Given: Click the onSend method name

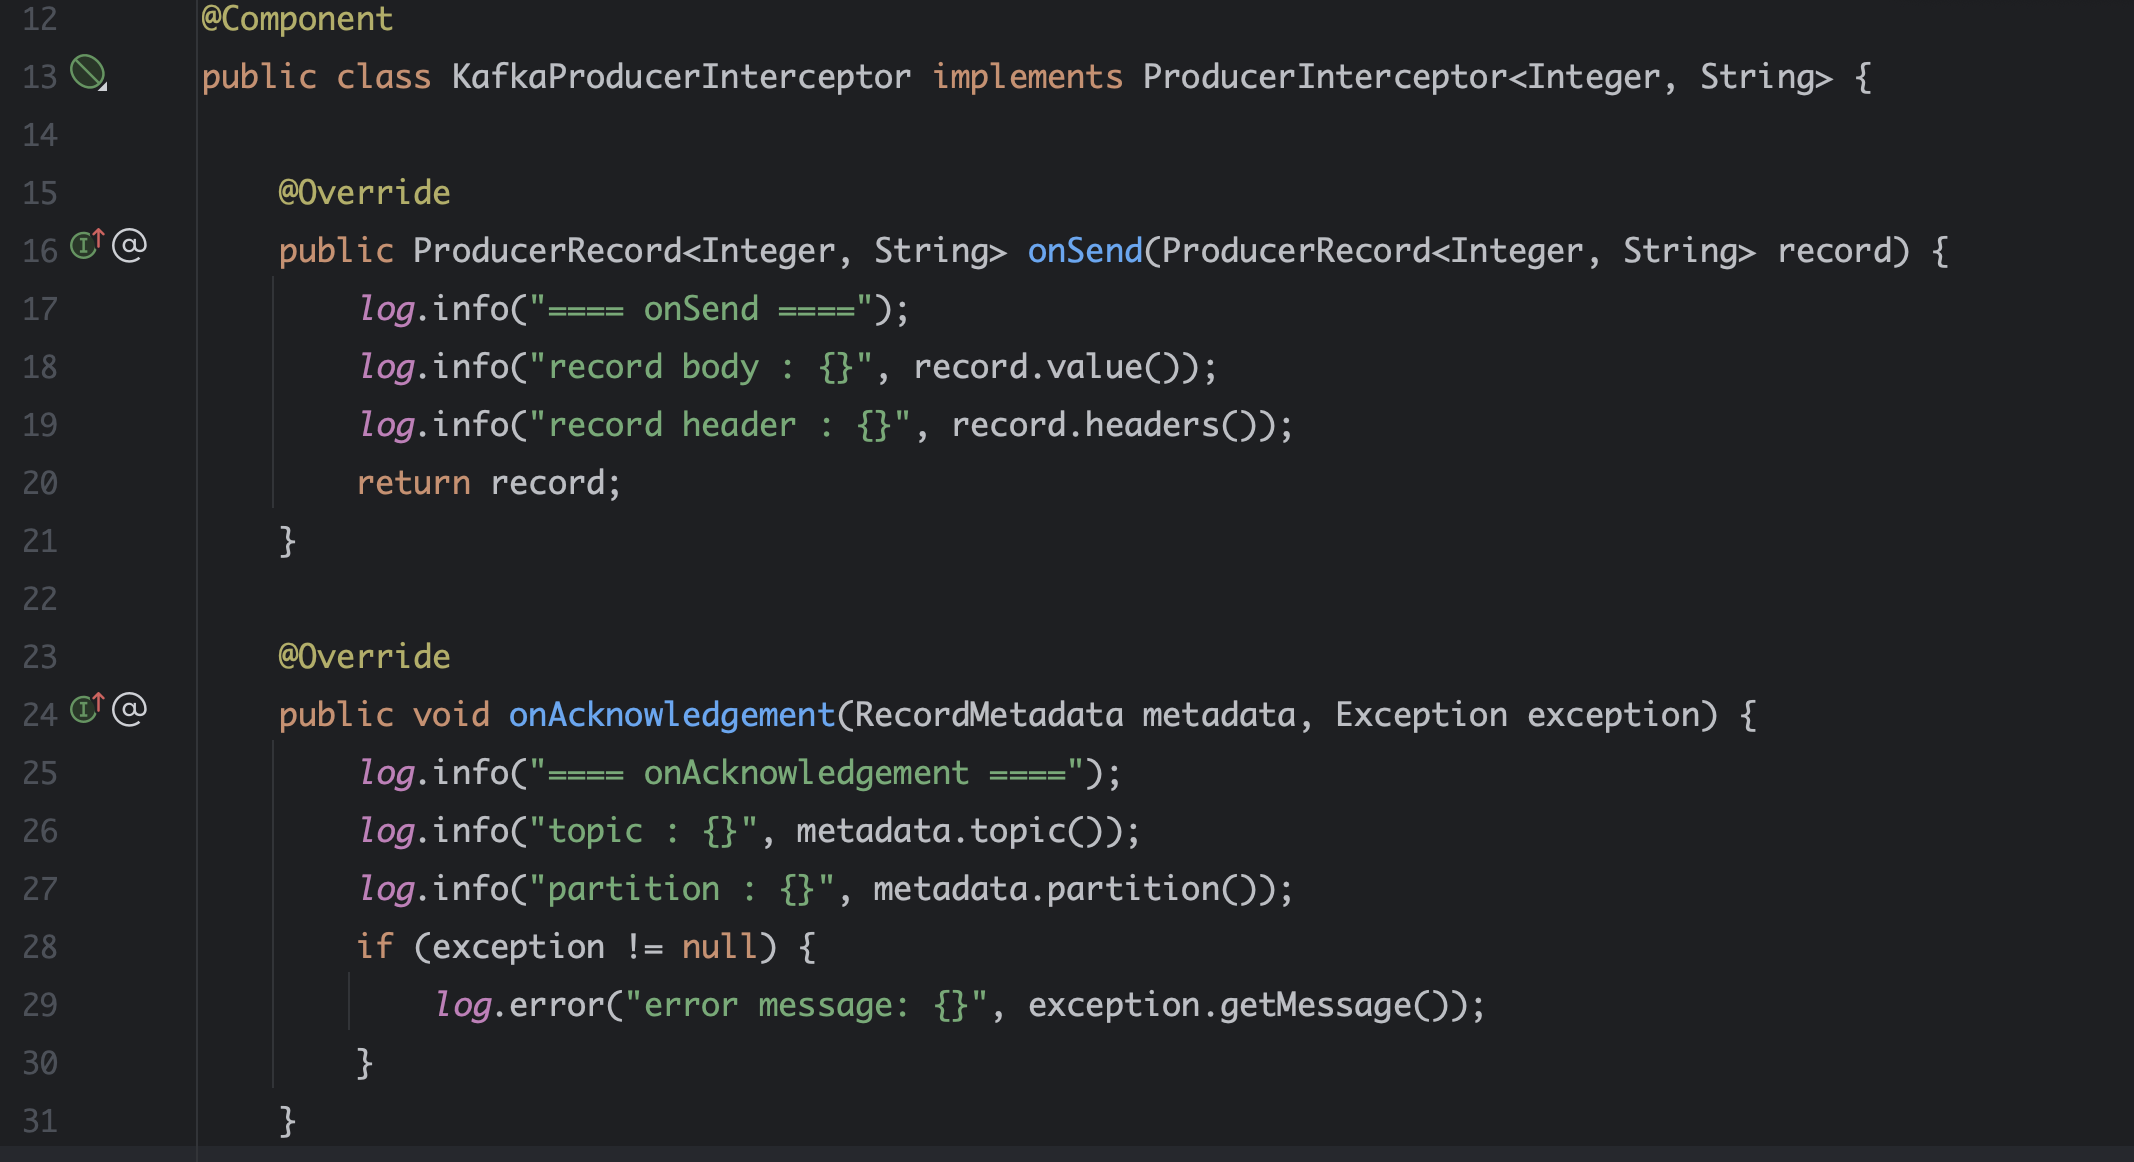Looking at the screenshot, I should click(x=1084, y=251).
